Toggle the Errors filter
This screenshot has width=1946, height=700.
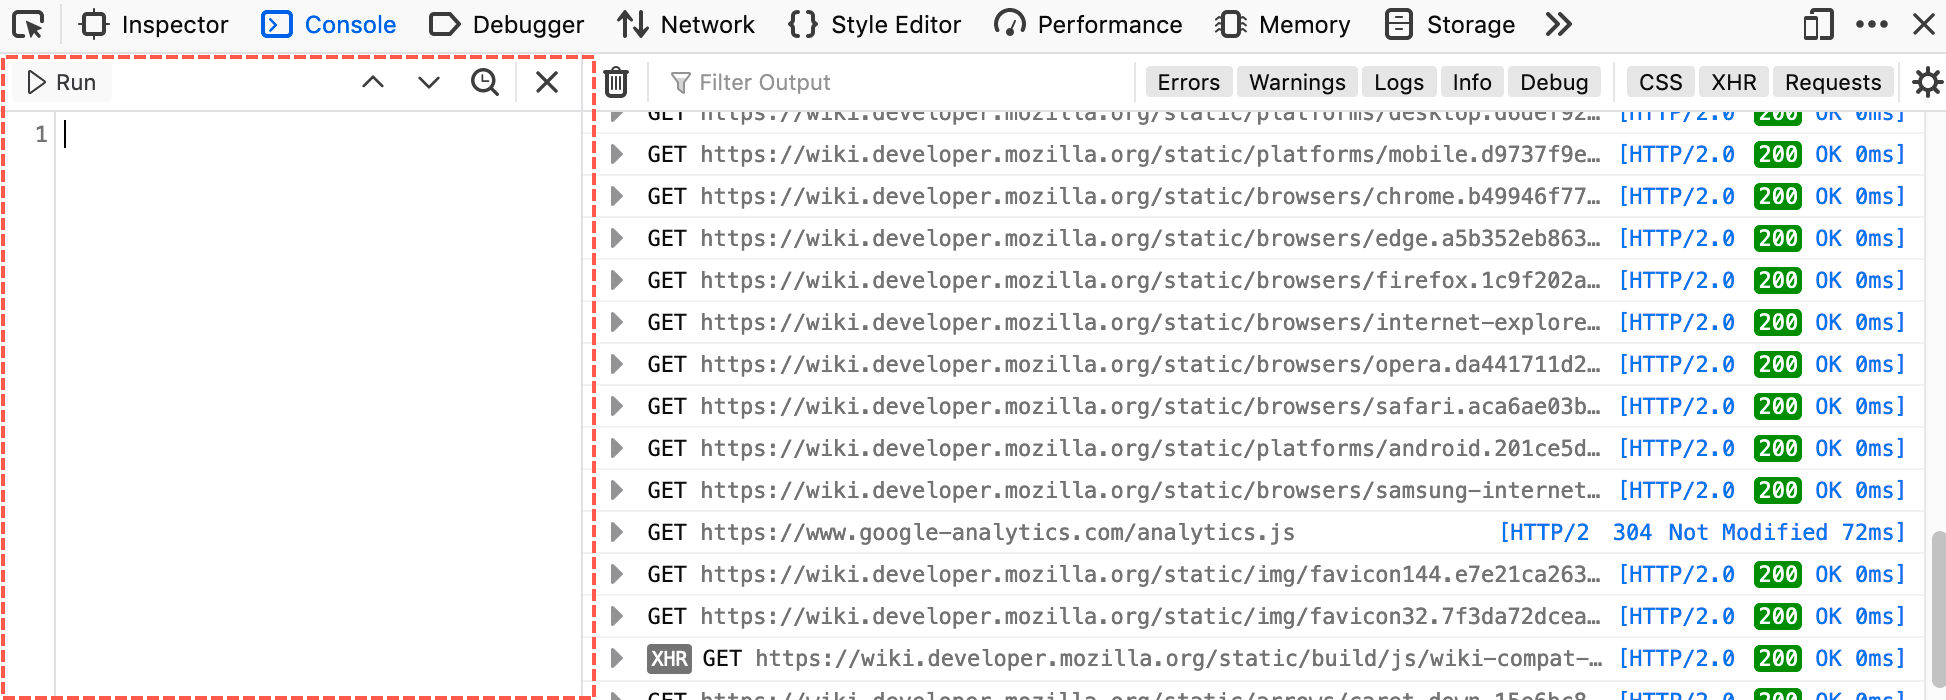(x=1188, y=82)
